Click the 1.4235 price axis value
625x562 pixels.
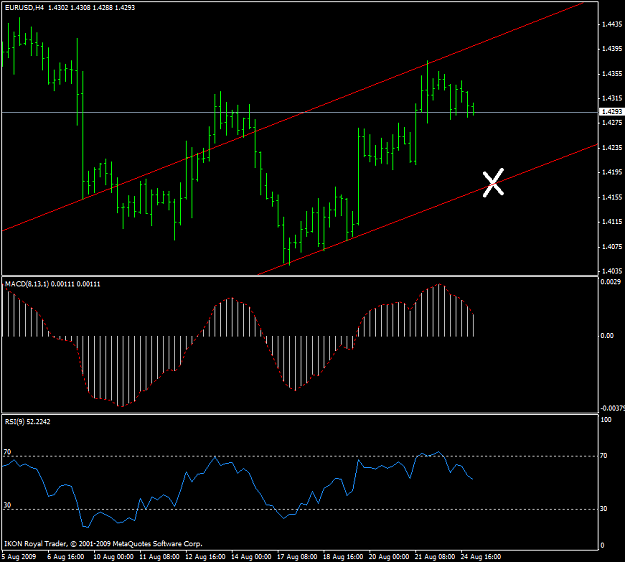pyautogui.click(x=612, y=148)
